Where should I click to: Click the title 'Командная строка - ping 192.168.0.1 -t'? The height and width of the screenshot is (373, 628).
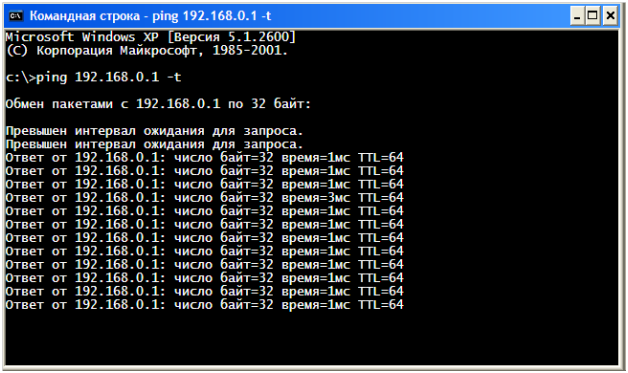(x=150, y=16)
